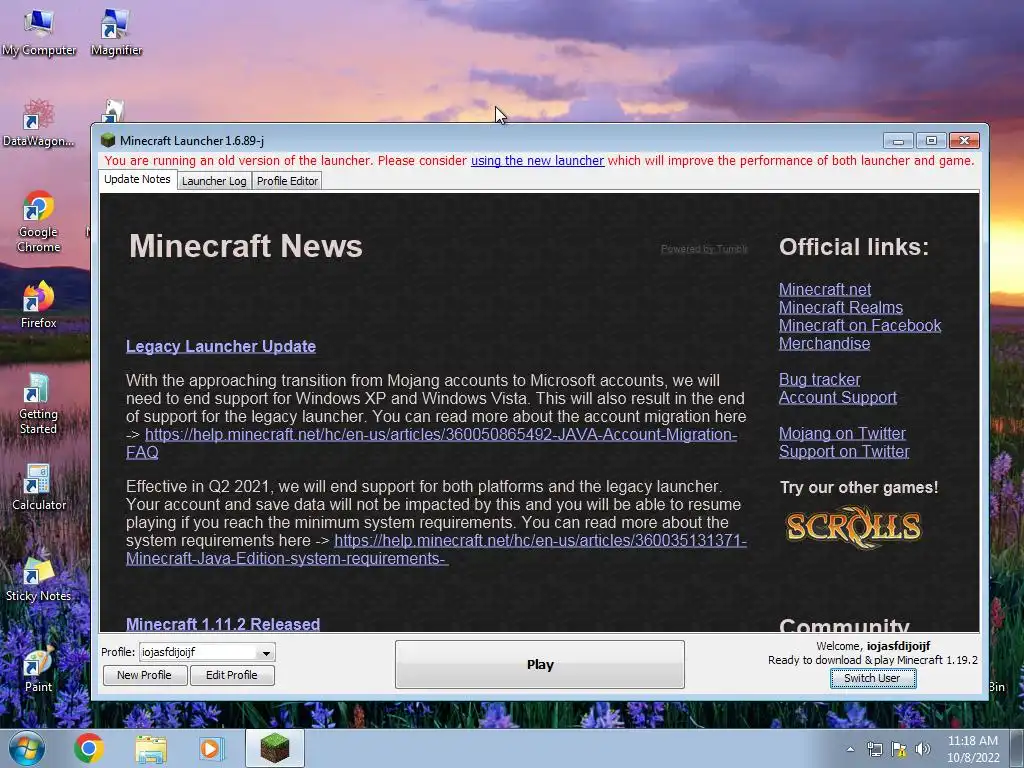Minimize the Minecraft Launcher window
The image size is (1024, 768).
tap(899, 140)
